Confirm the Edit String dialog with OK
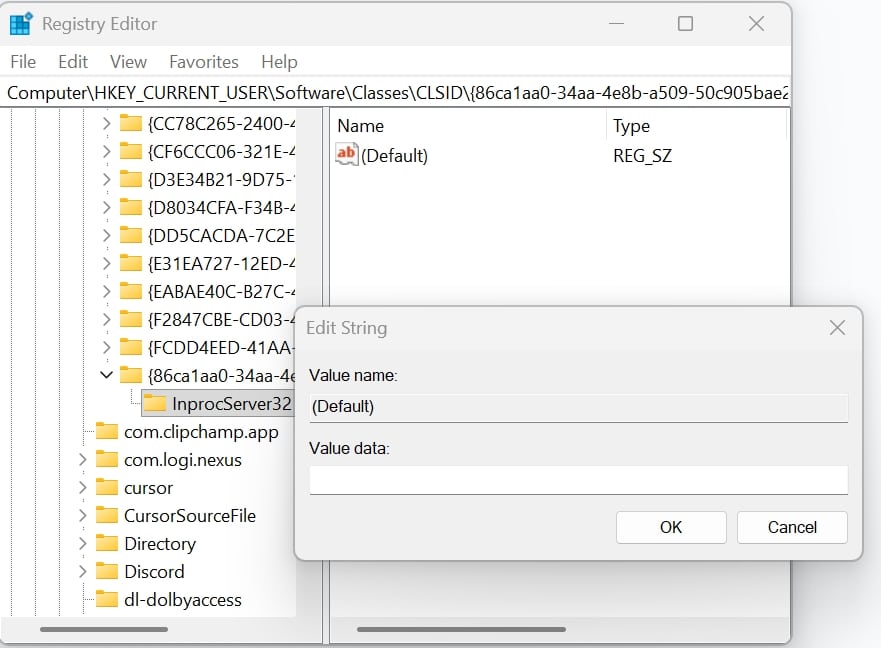 [x=671, y=527]
